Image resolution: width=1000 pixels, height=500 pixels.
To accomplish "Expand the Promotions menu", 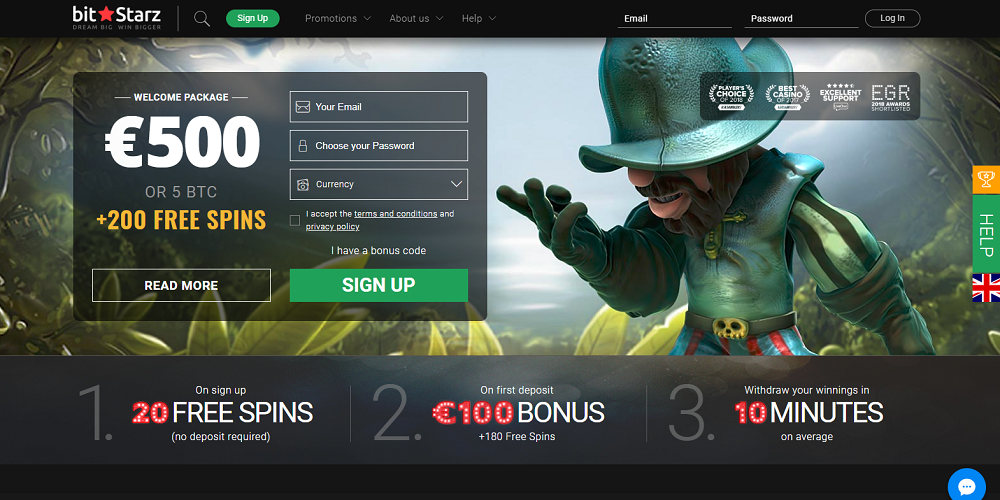I will tap(338, 18).
